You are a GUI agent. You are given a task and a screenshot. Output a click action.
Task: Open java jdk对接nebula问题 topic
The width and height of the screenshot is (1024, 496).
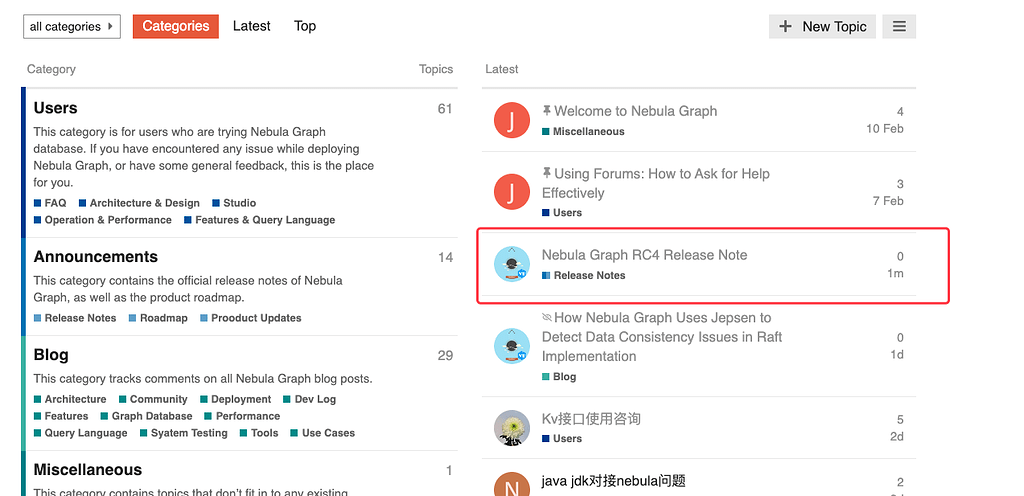coord(614,481)
